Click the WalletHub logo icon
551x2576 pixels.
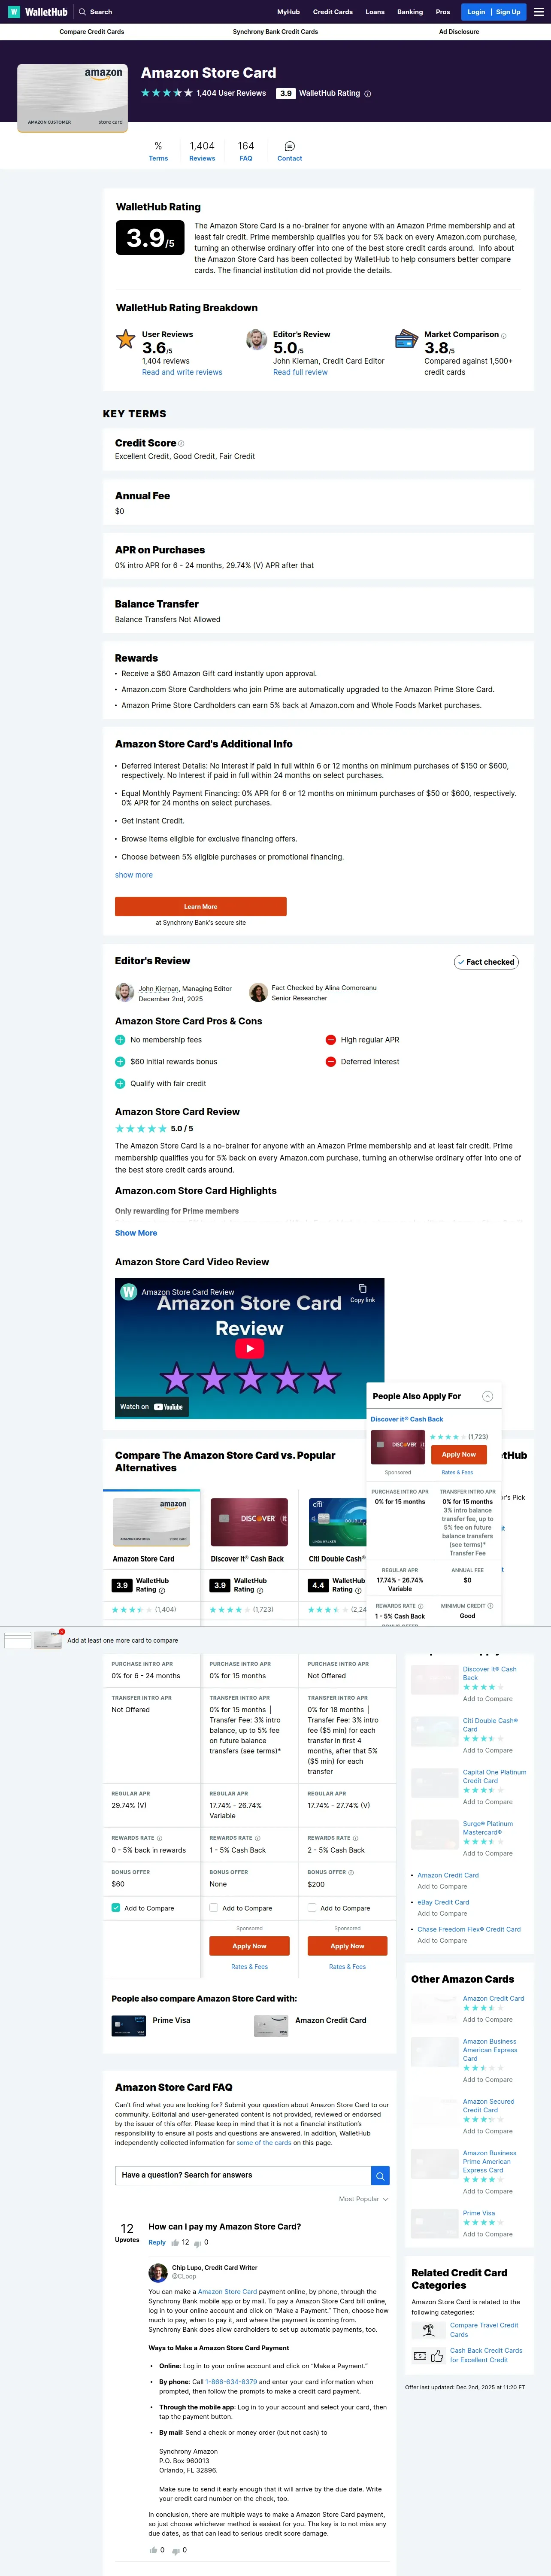pos(14,12)
